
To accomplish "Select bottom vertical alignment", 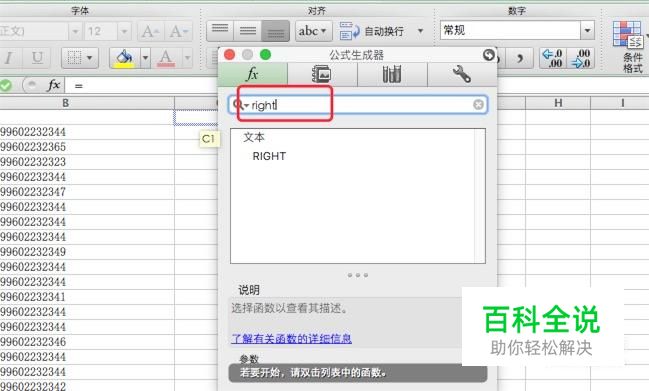I will [x=275, y=31].
